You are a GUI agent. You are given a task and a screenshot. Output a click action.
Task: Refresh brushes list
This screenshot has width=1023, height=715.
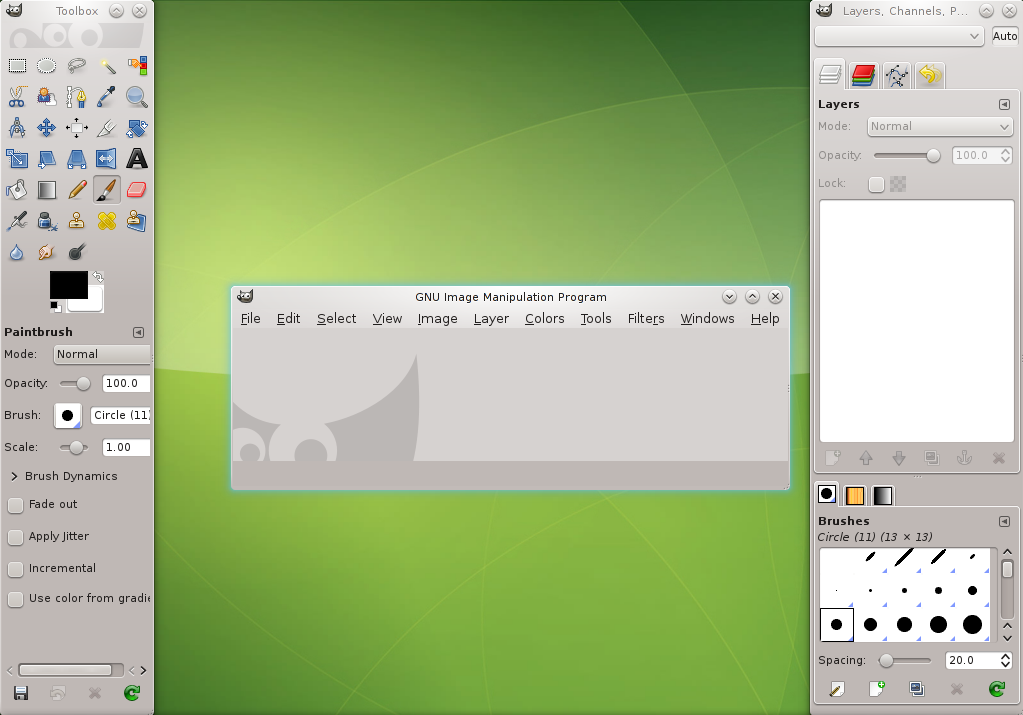(x=997, y=689)
